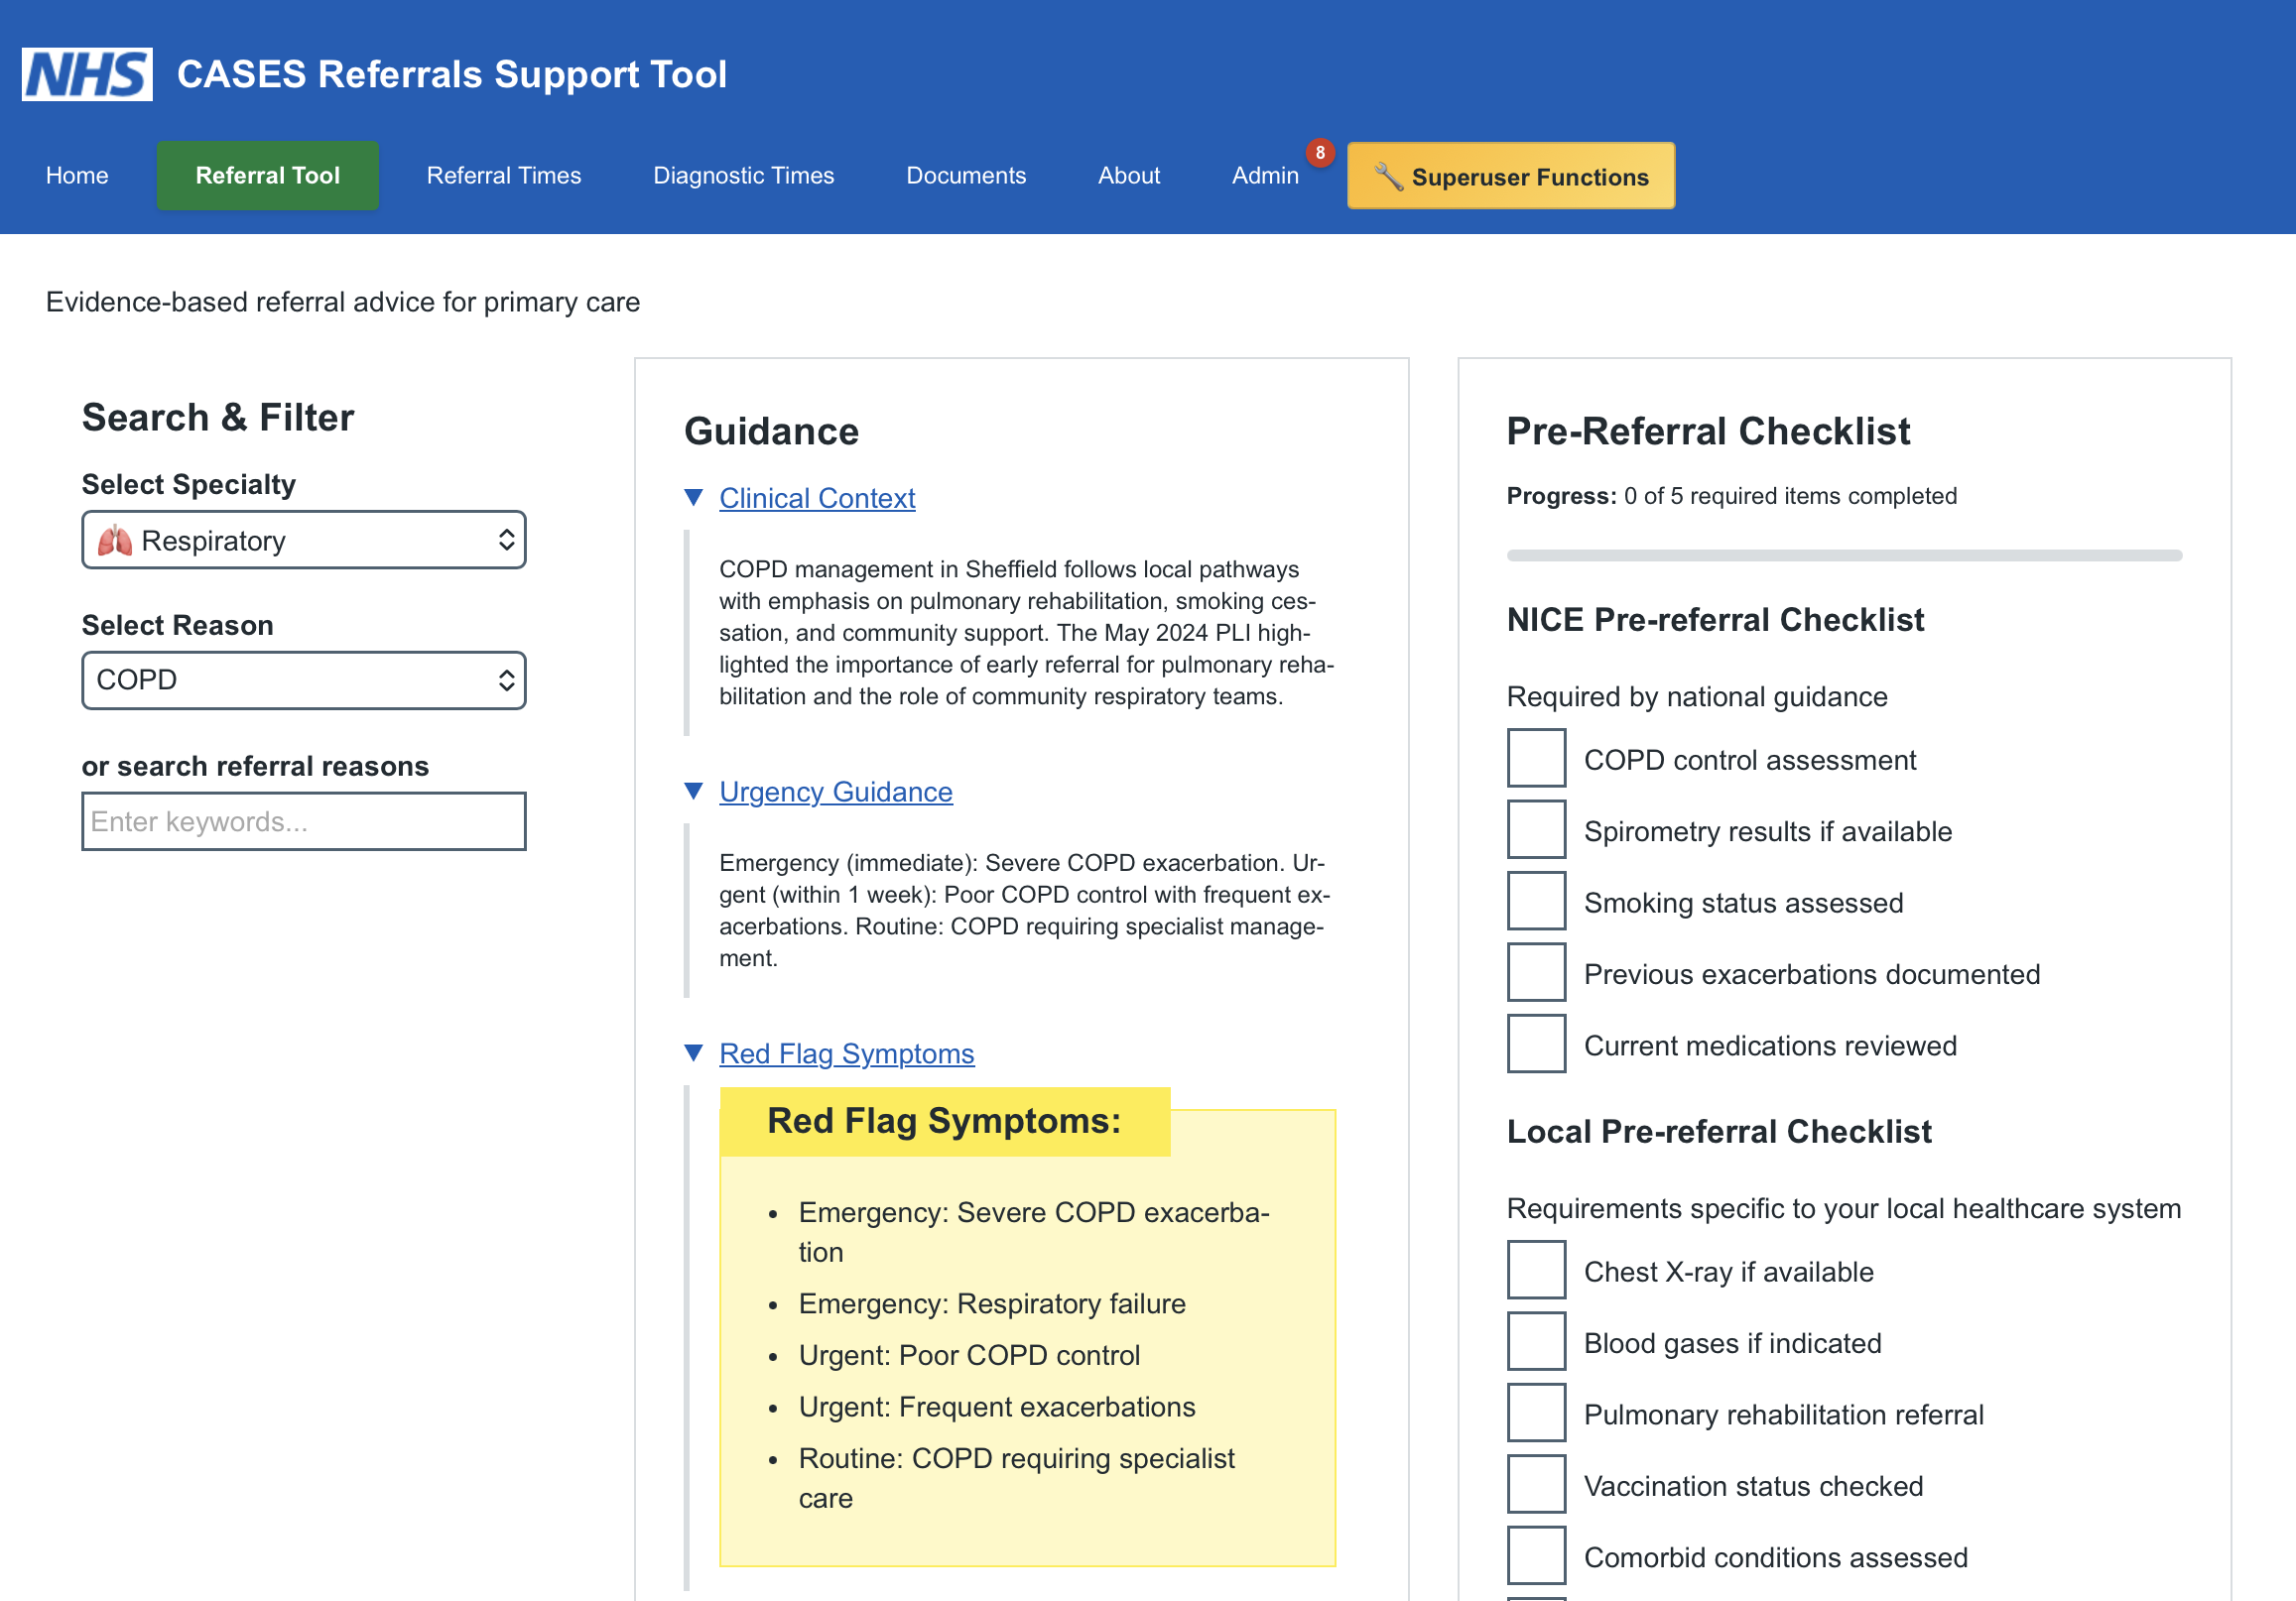Image resolution: width=2296 pixels, height=1601 pixels.
Task: Tick the Smoking status assessed checkbox
Action: coord(1536,901)
